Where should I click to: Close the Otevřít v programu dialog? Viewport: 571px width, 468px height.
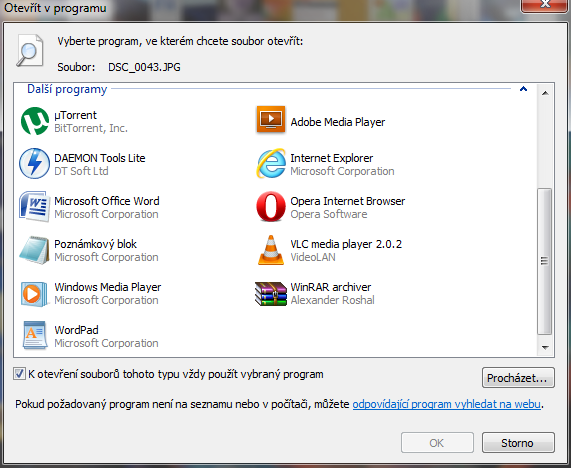pyautogui.click(x=545, y=5)
